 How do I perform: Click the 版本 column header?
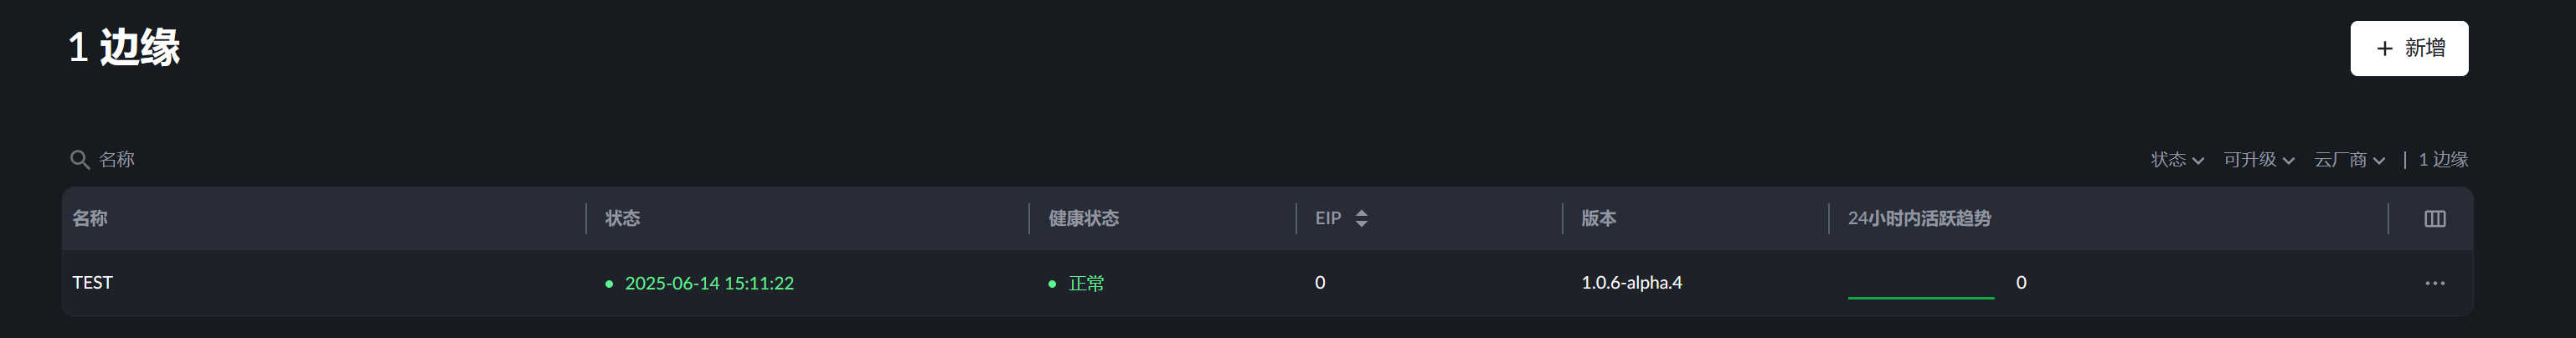1598,219
